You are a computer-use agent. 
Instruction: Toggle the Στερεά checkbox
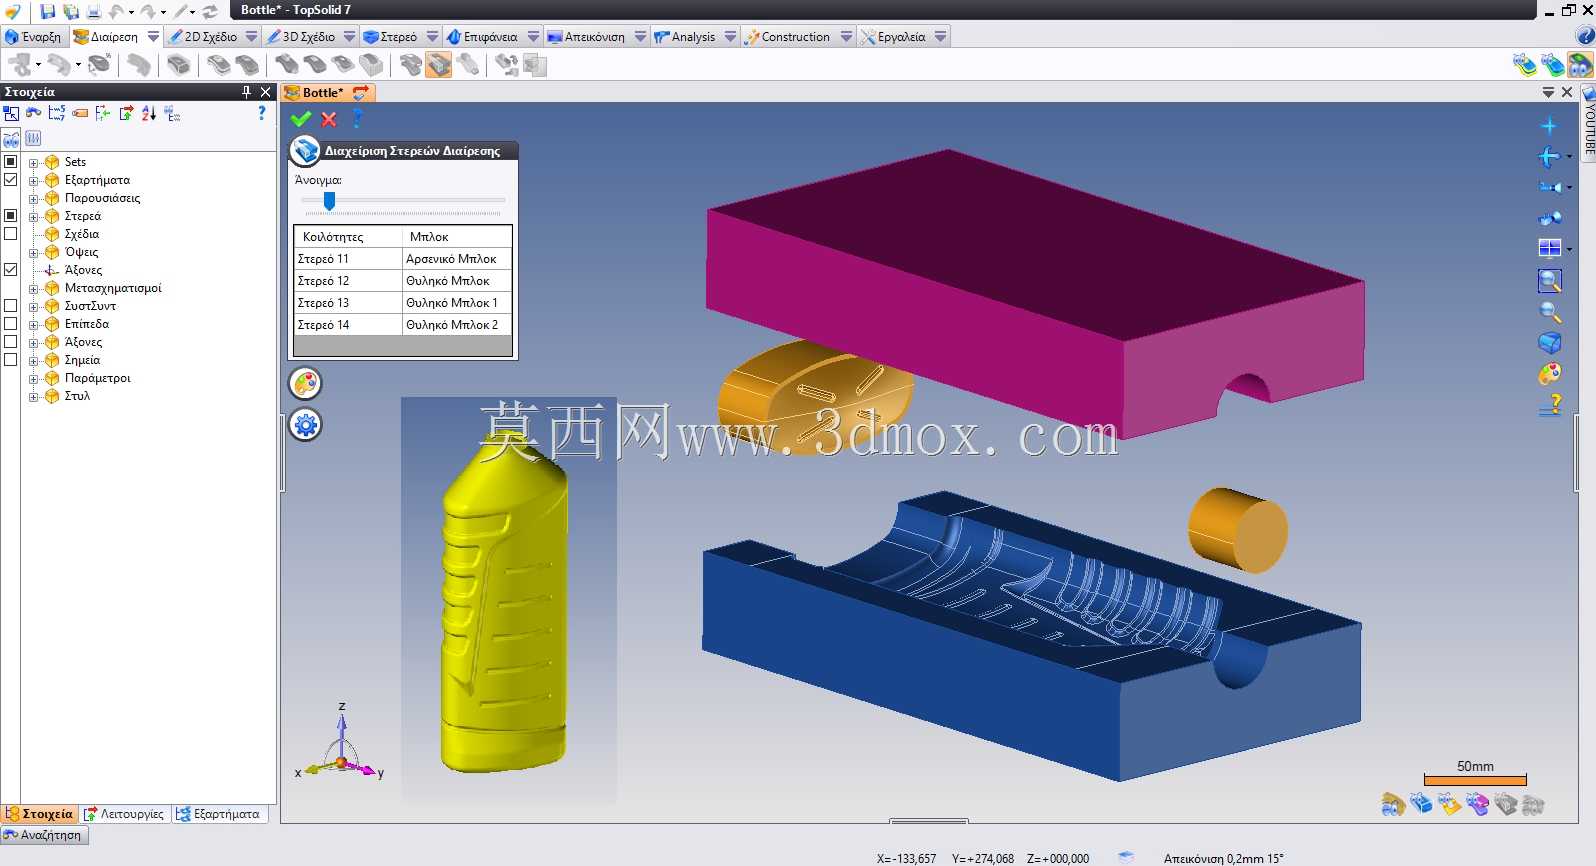click(x=11, y=215)
